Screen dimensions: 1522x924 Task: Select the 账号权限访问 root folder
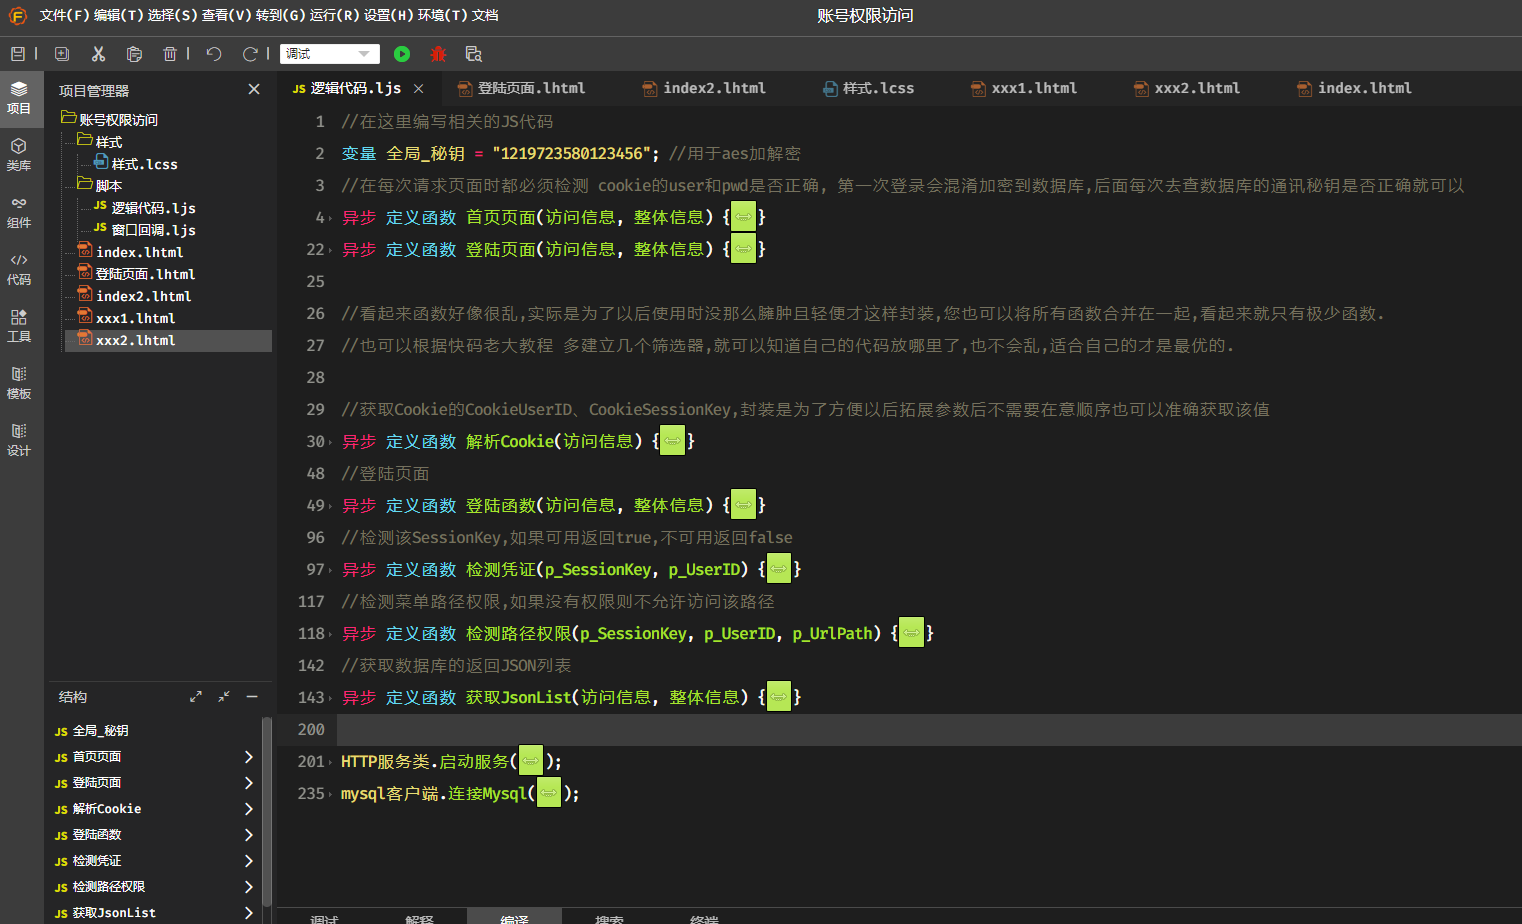[x=118, y=120]
